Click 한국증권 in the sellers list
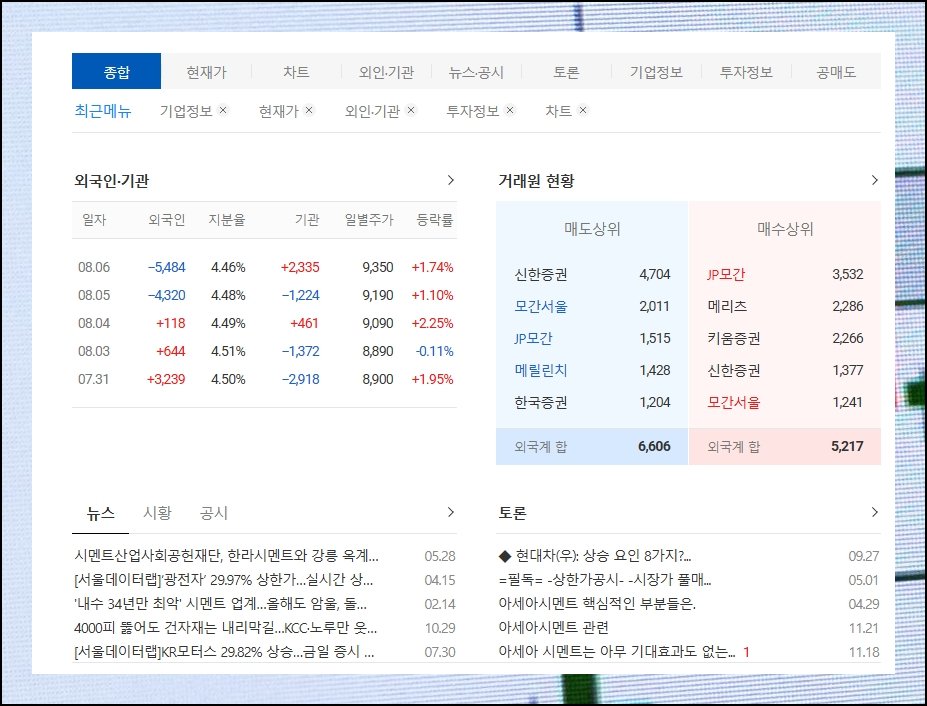Screen dimensions: 927x706 coord(541,402)
